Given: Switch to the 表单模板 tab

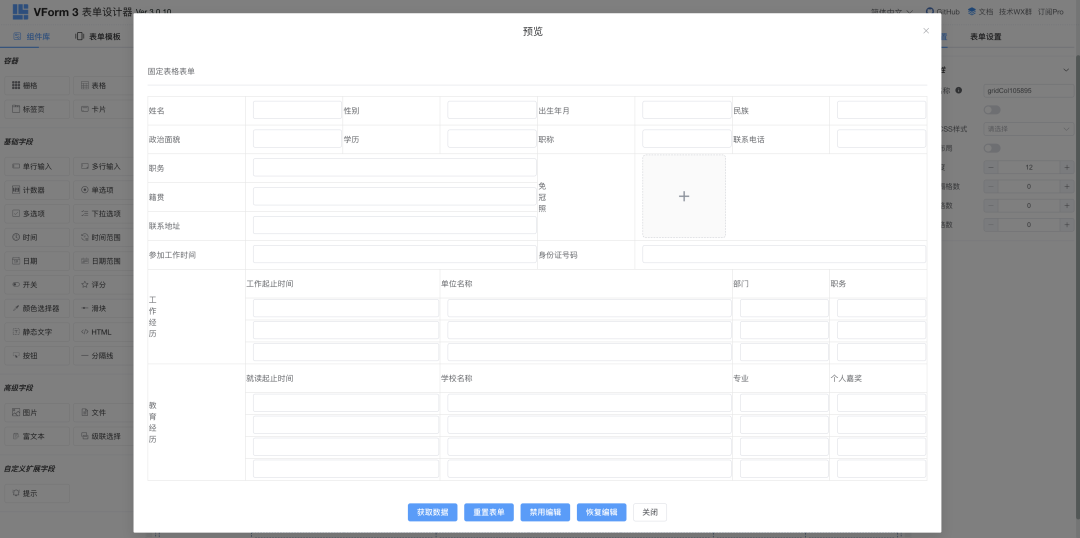Looking at the screenshot, I should click(98, 36).
